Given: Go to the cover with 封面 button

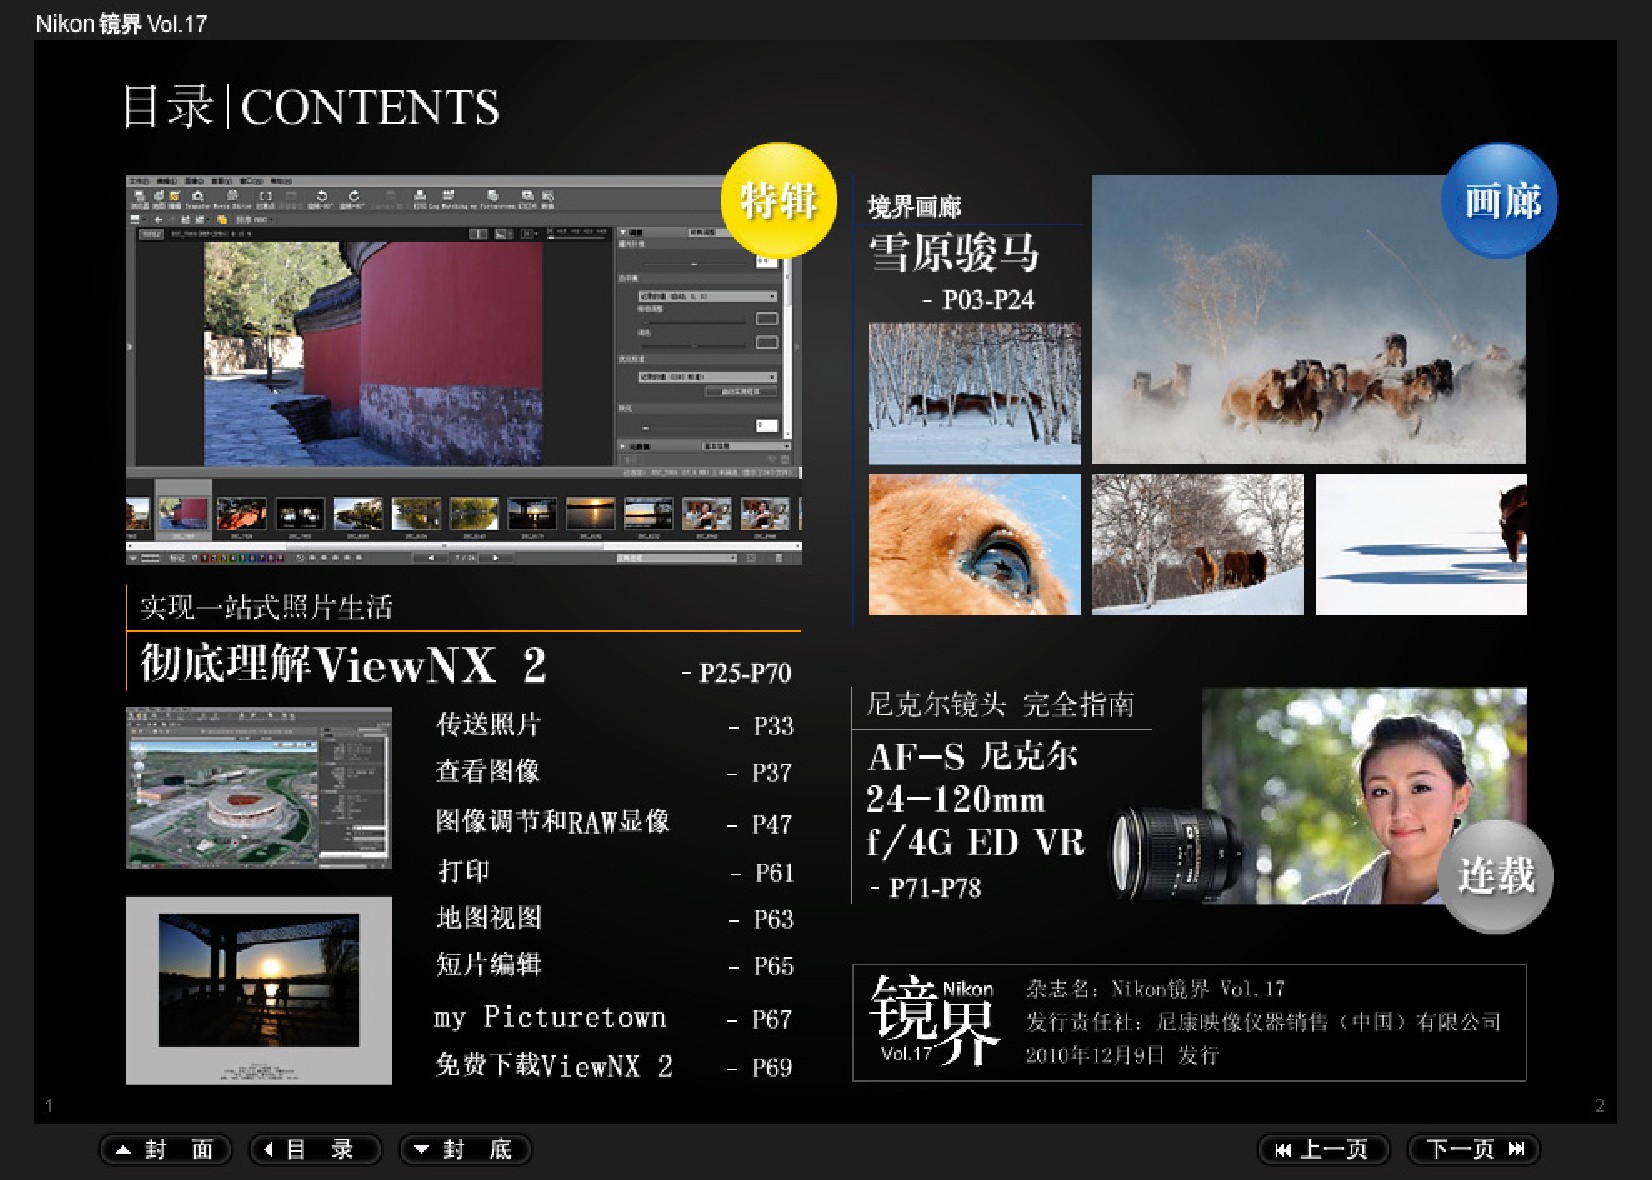Looking at the screenshot, I should [165, 1149].
